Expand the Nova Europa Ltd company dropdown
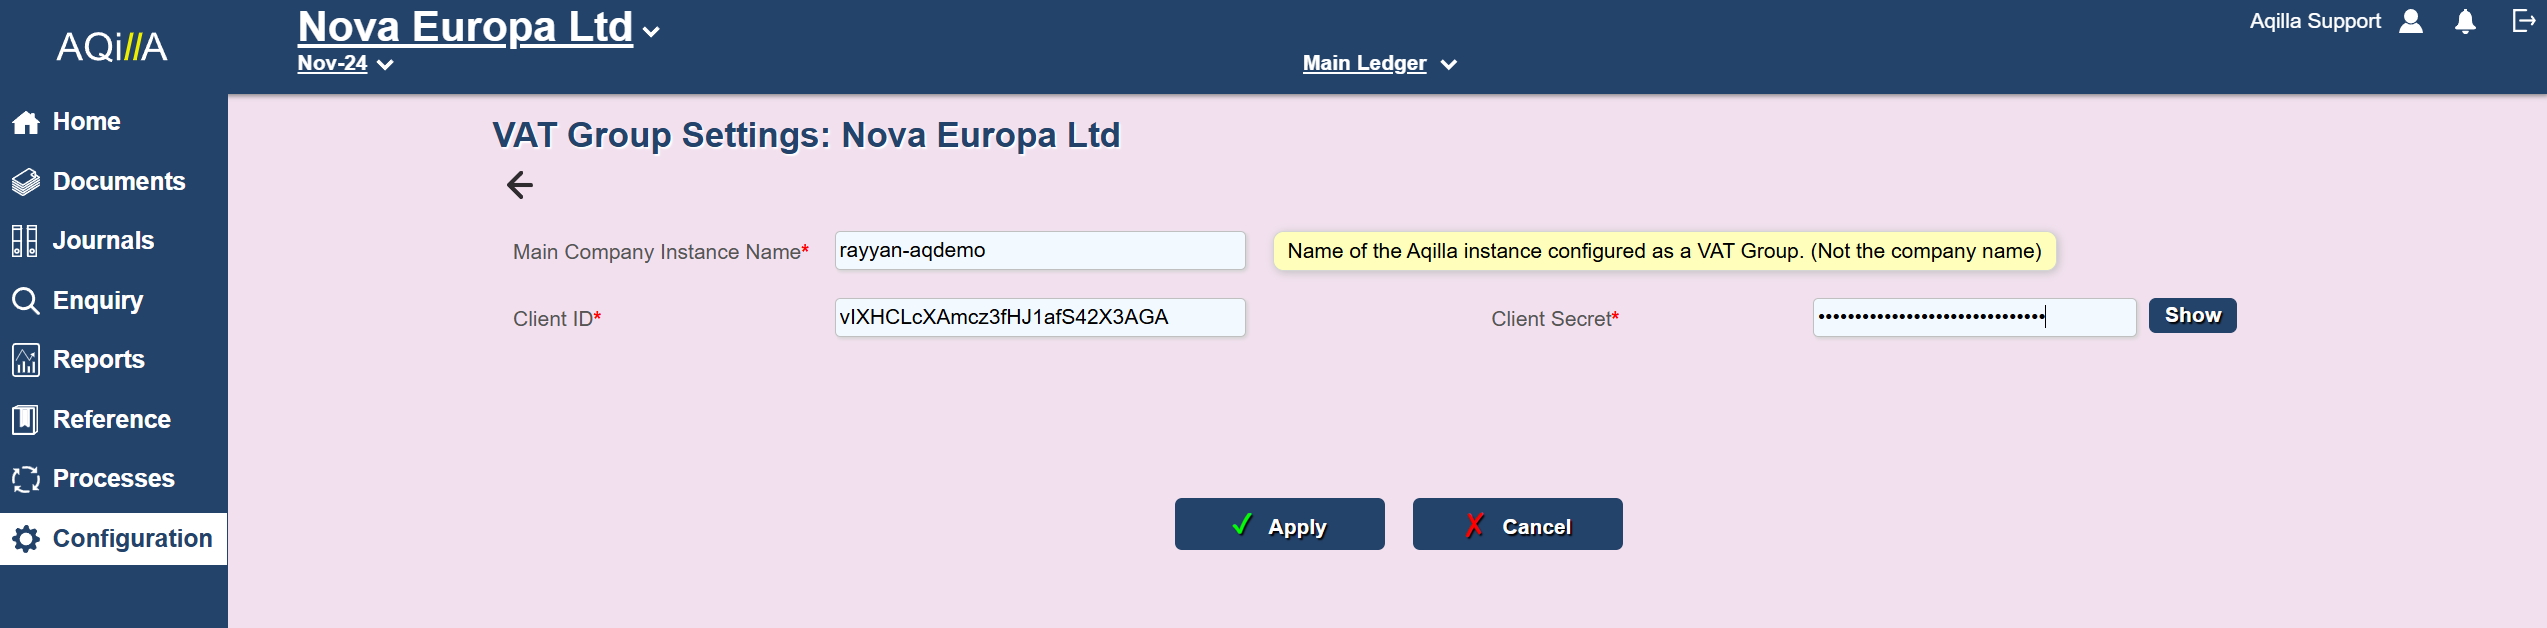Screen dimensions: 2547x628 pyautogui.click(x=652, y=32)
